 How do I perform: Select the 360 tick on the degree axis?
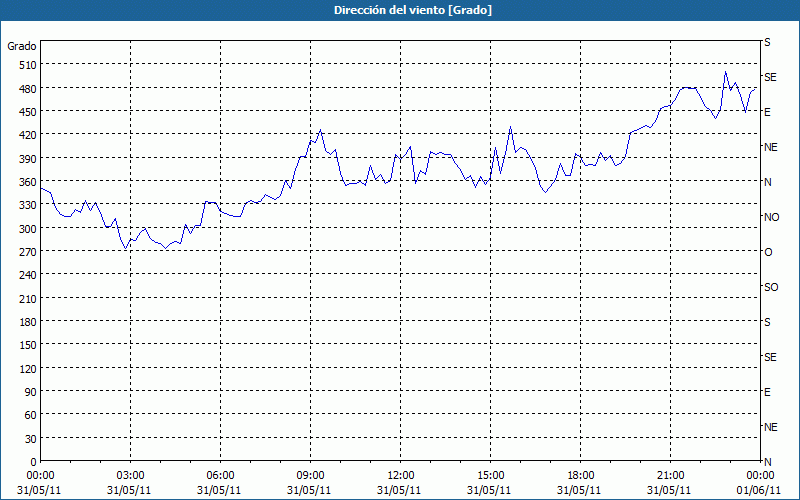[x=24, y=182]
